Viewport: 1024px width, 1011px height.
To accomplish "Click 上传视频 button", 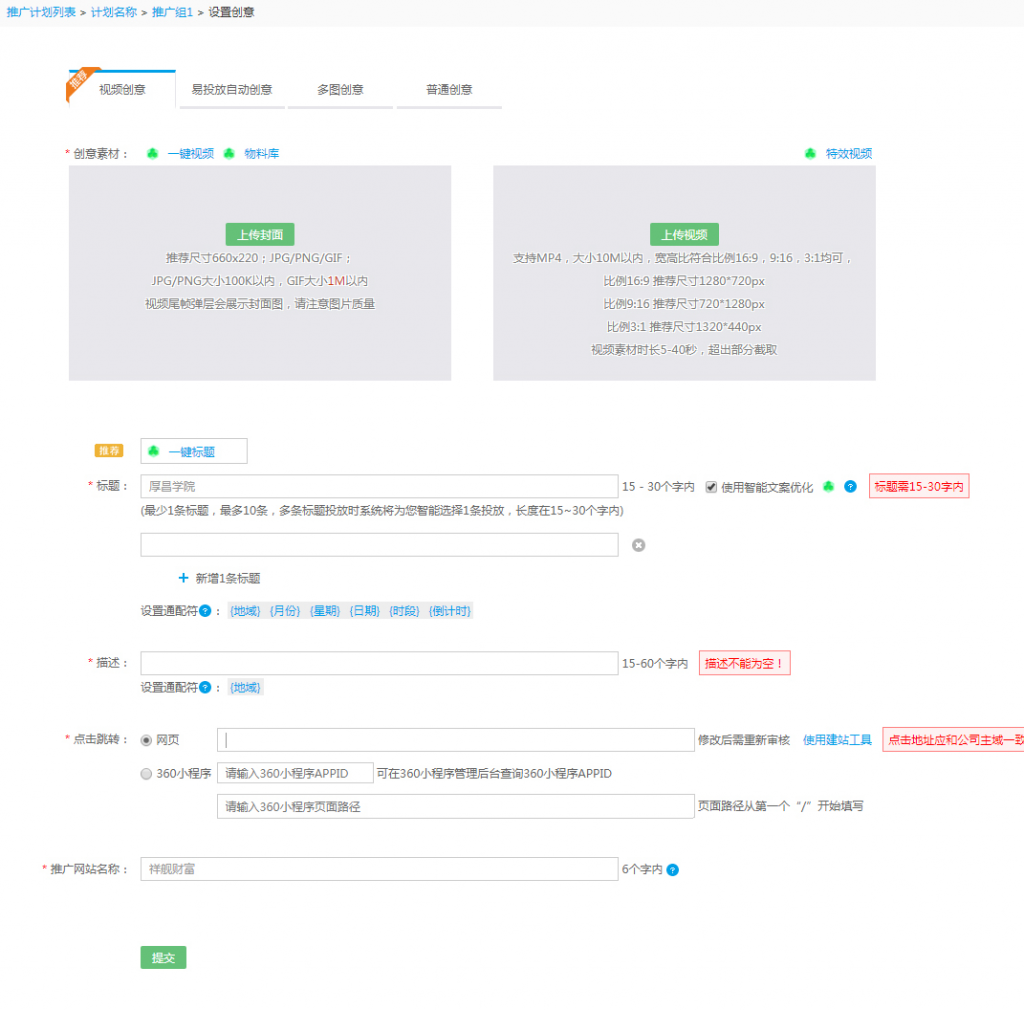I will [684, 234].
